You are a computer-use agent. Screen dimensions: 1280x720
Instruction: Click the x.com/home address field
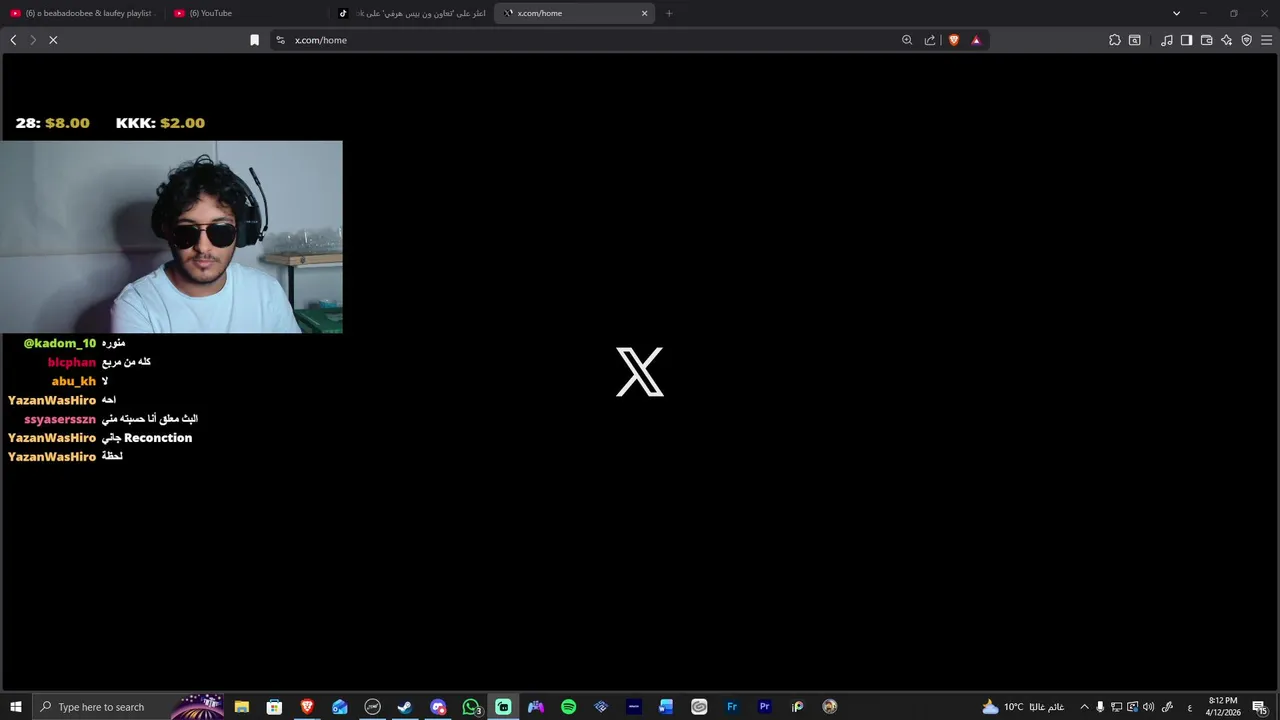(x=590, y=40)
